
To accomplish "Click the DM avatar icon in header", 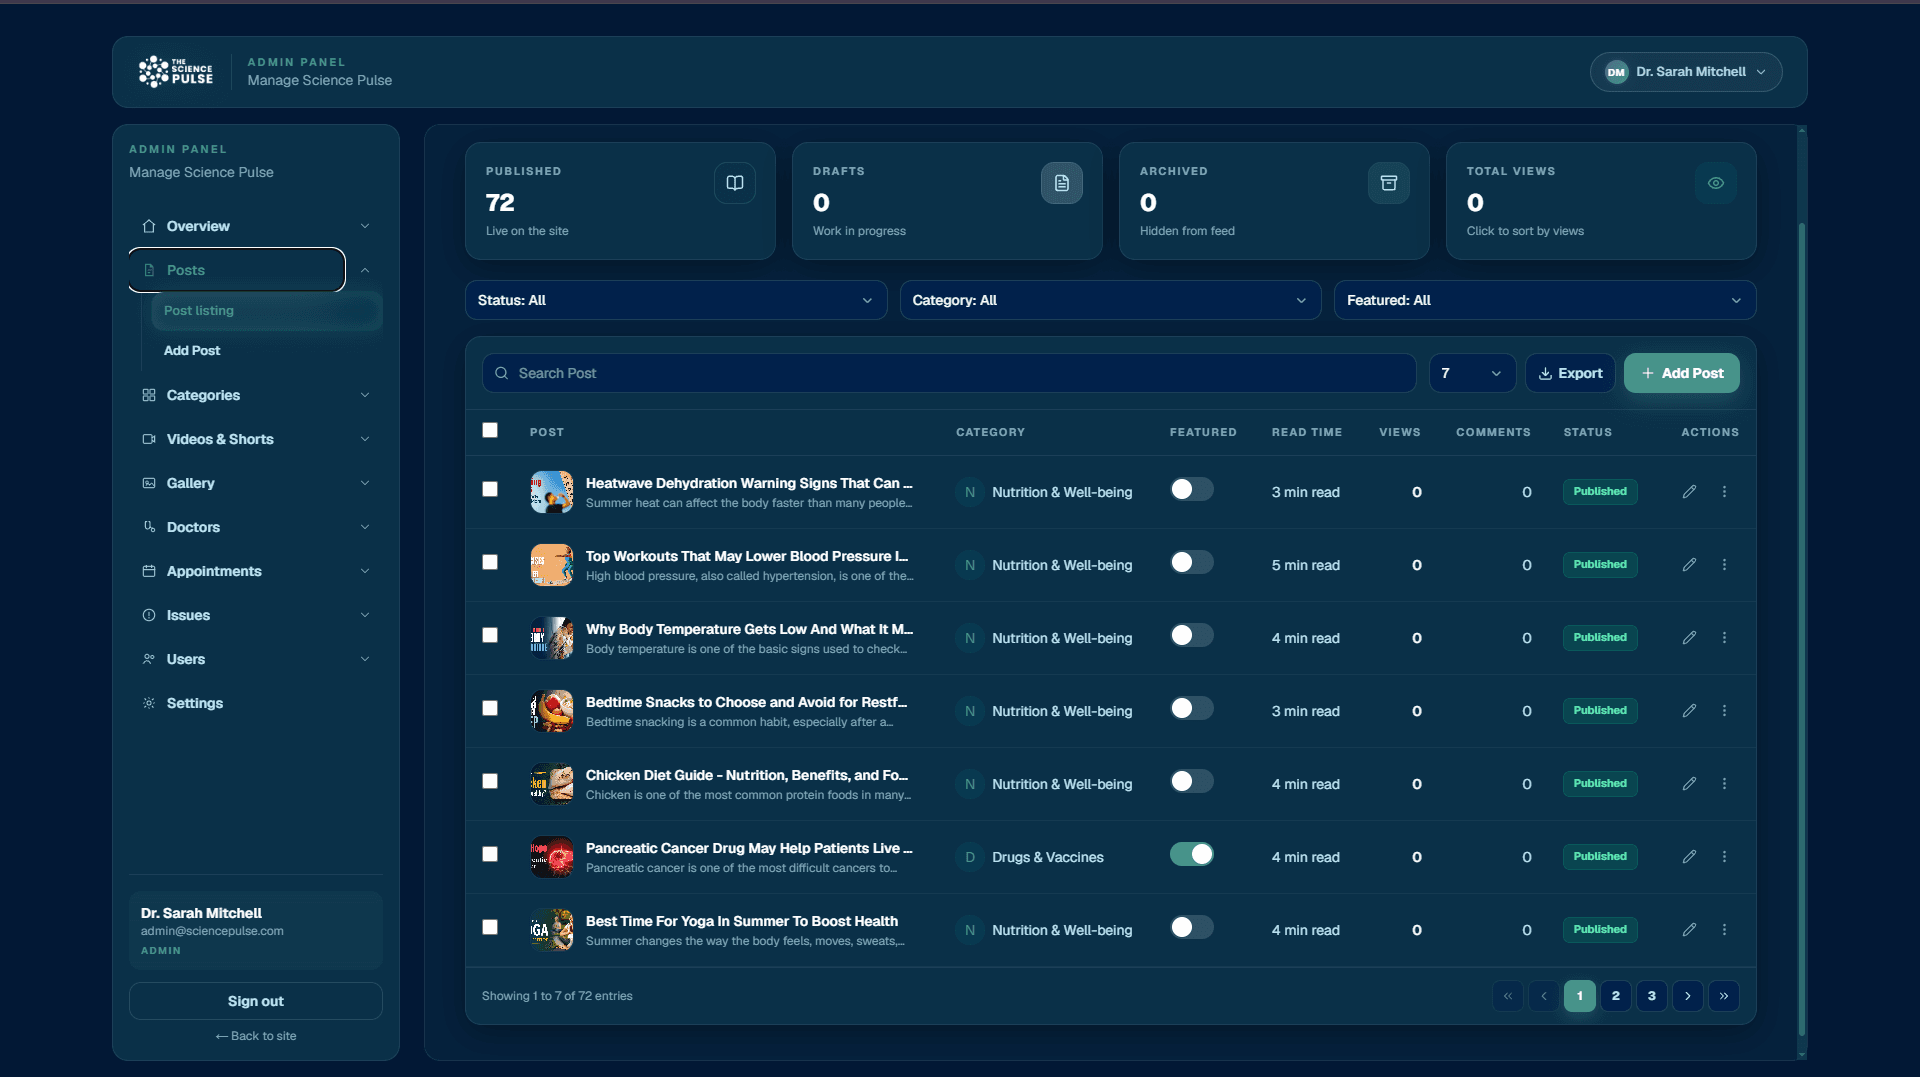I will [1616, 72].
